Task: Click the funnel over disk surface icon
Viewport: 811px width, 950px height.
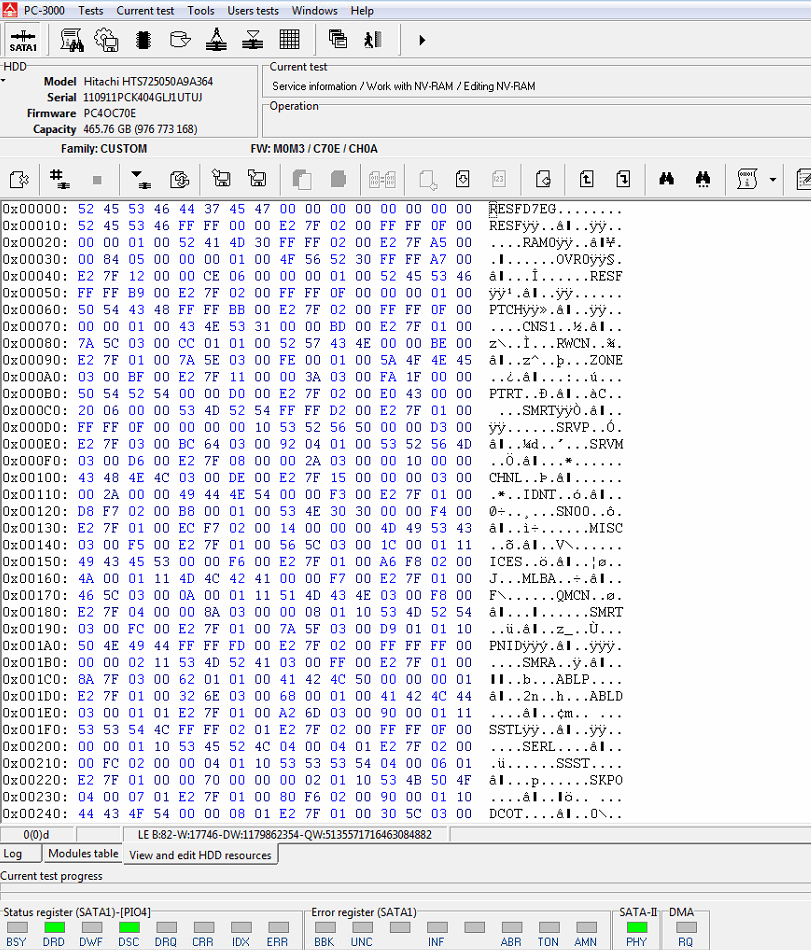Action: pos(253,40)
